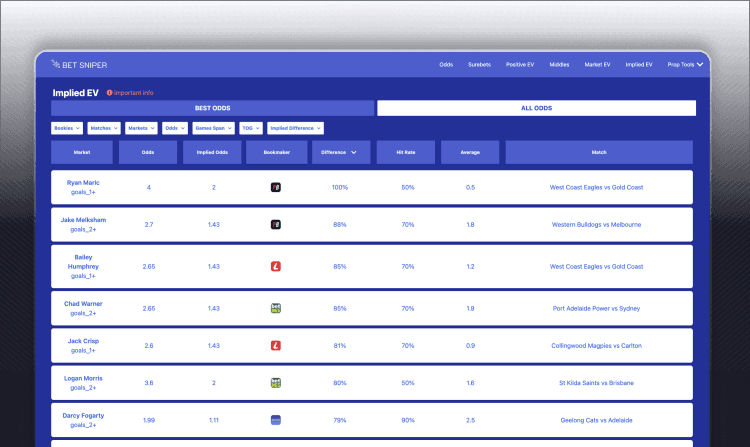Click the Odds column header
The width and height of the screenshot is (750, 447).
148,152
